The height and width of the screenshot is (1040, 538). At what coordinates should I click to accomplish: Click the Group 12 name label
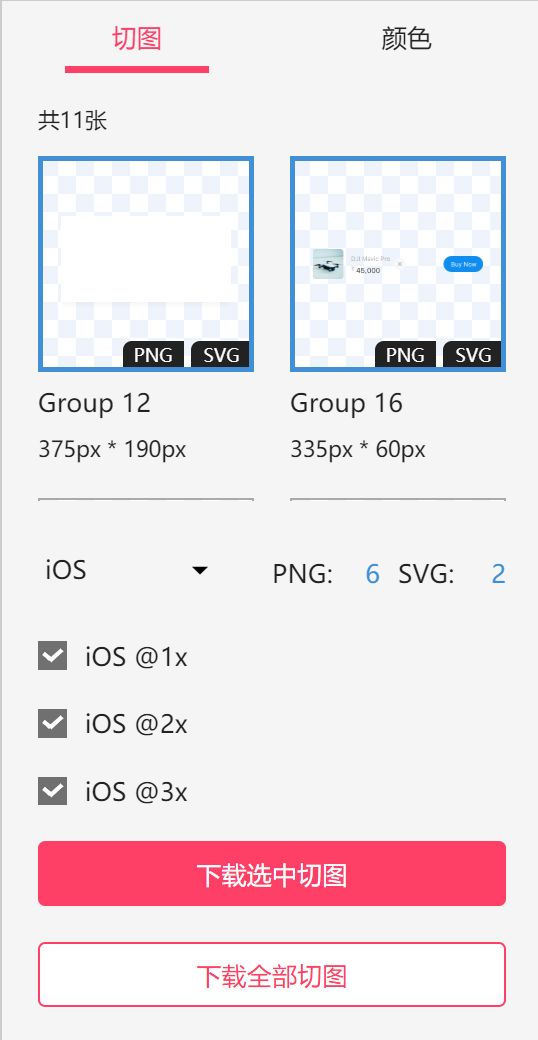coord(95,403)
